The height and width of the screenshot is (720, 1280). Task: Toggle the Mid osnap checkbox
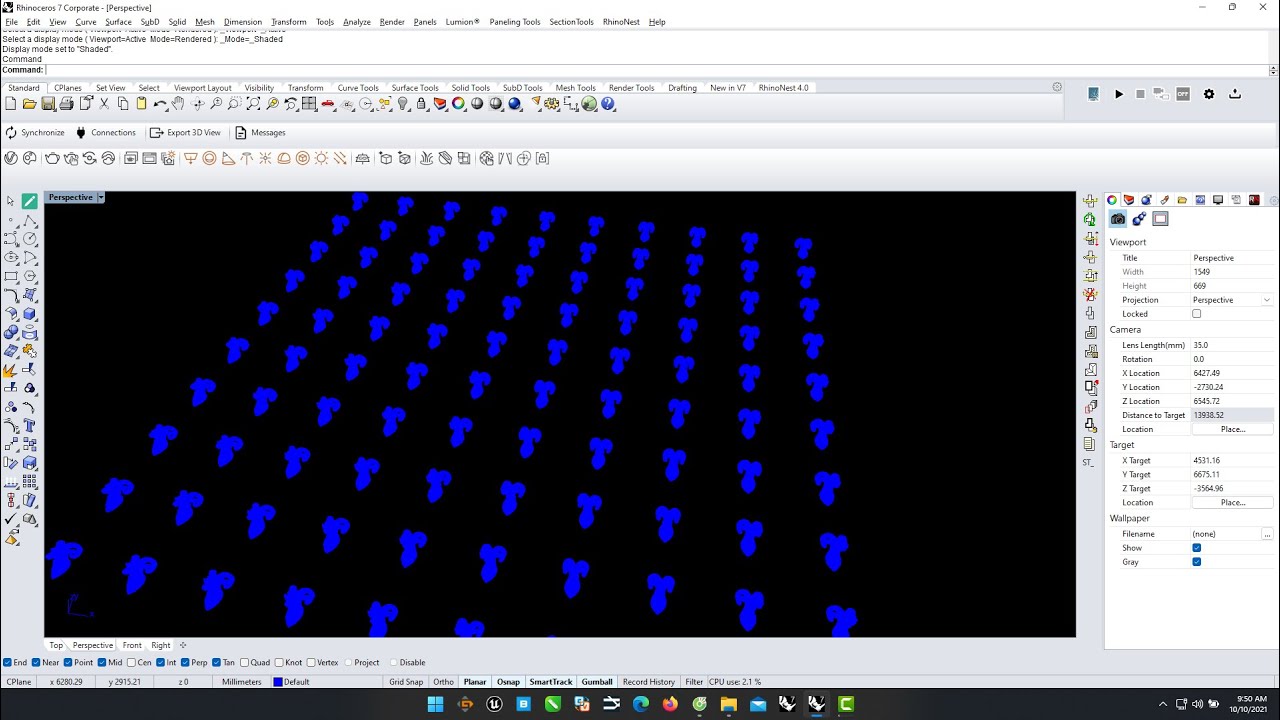(102, 662)
